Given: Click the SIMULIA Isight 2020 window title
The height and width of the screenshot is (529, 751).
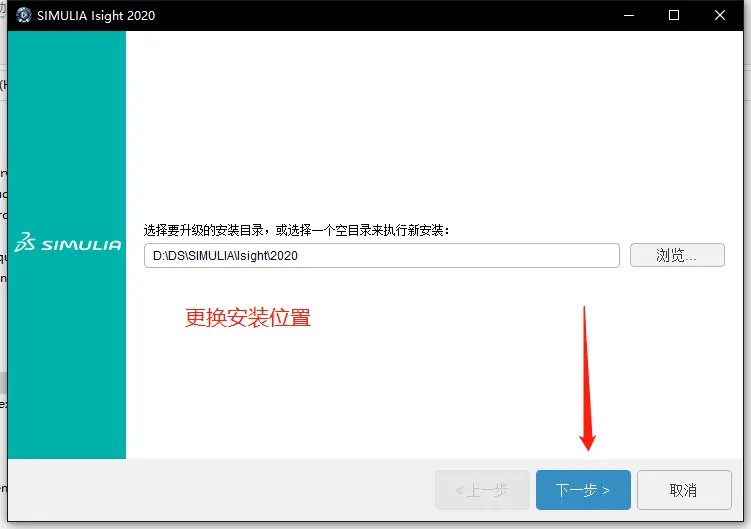Looking at the screenshot, I should (96, 16).
